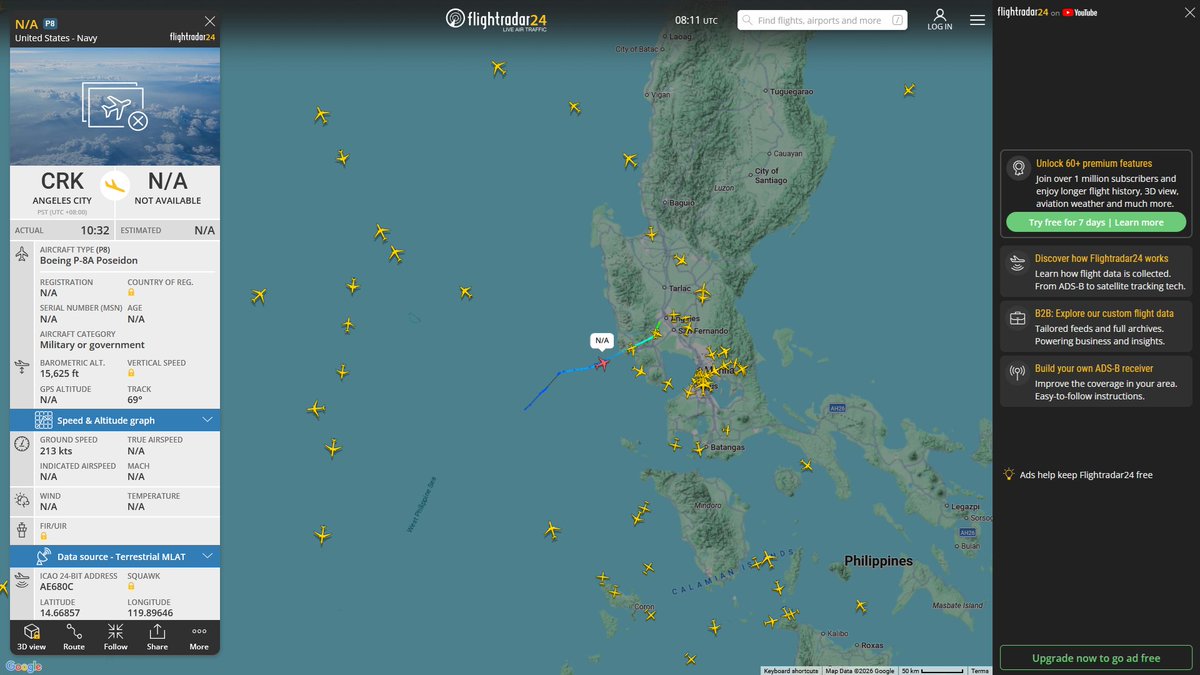Open Unlock 60+ premium features link
The image size is (1200, 675).
pos(1094,163)
